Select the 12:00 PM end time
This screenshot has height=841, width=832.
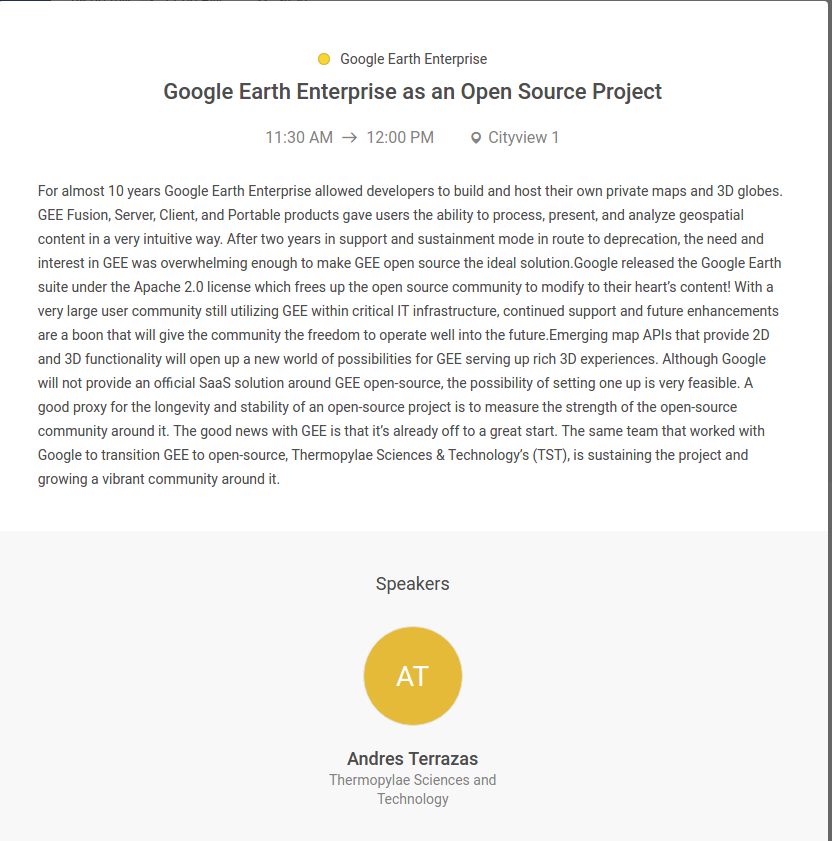(x=400, y=138)
